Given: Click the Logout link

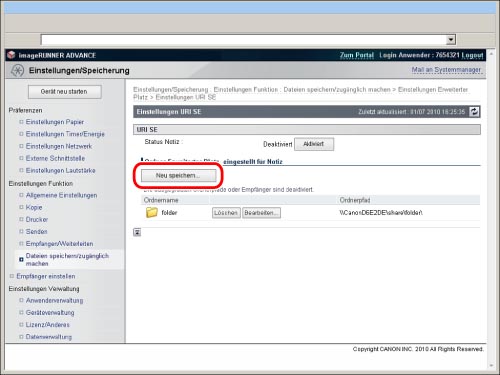Looking at the screenshot, I should (x=472, y=55).
